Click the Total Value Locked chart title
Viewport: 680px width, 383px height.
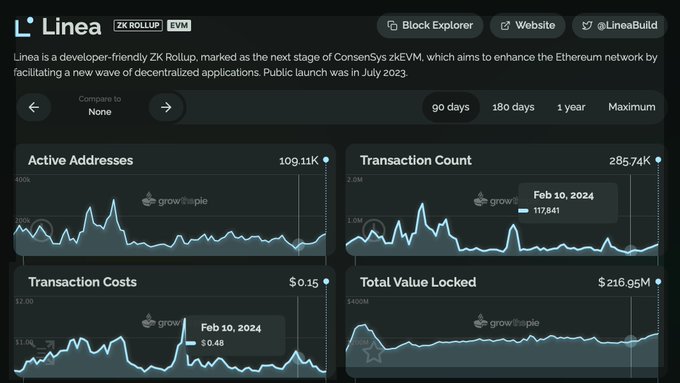418,282
